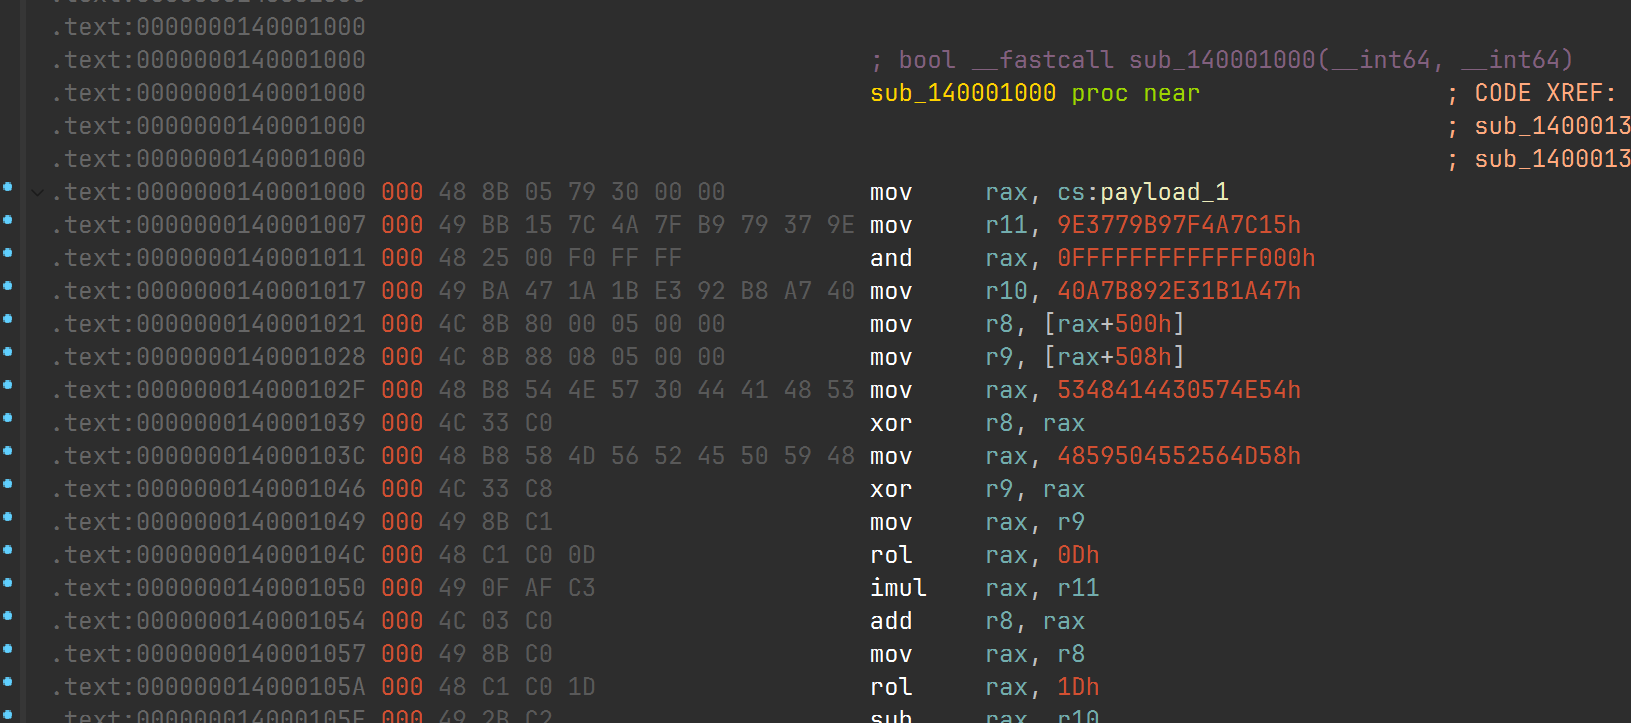Select the constant 9E3779B97F4A7C15h
Image resolution: width=1631 pixels, height=723 pixels.
click(1179, 225)
